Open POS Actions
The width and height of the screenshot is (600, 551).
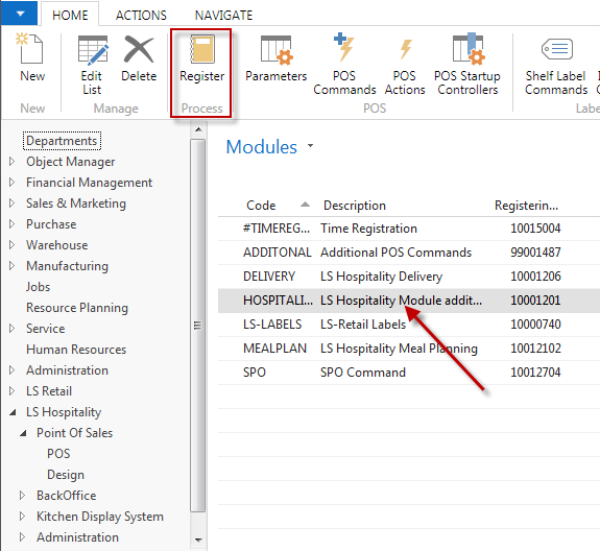(405, 66)
